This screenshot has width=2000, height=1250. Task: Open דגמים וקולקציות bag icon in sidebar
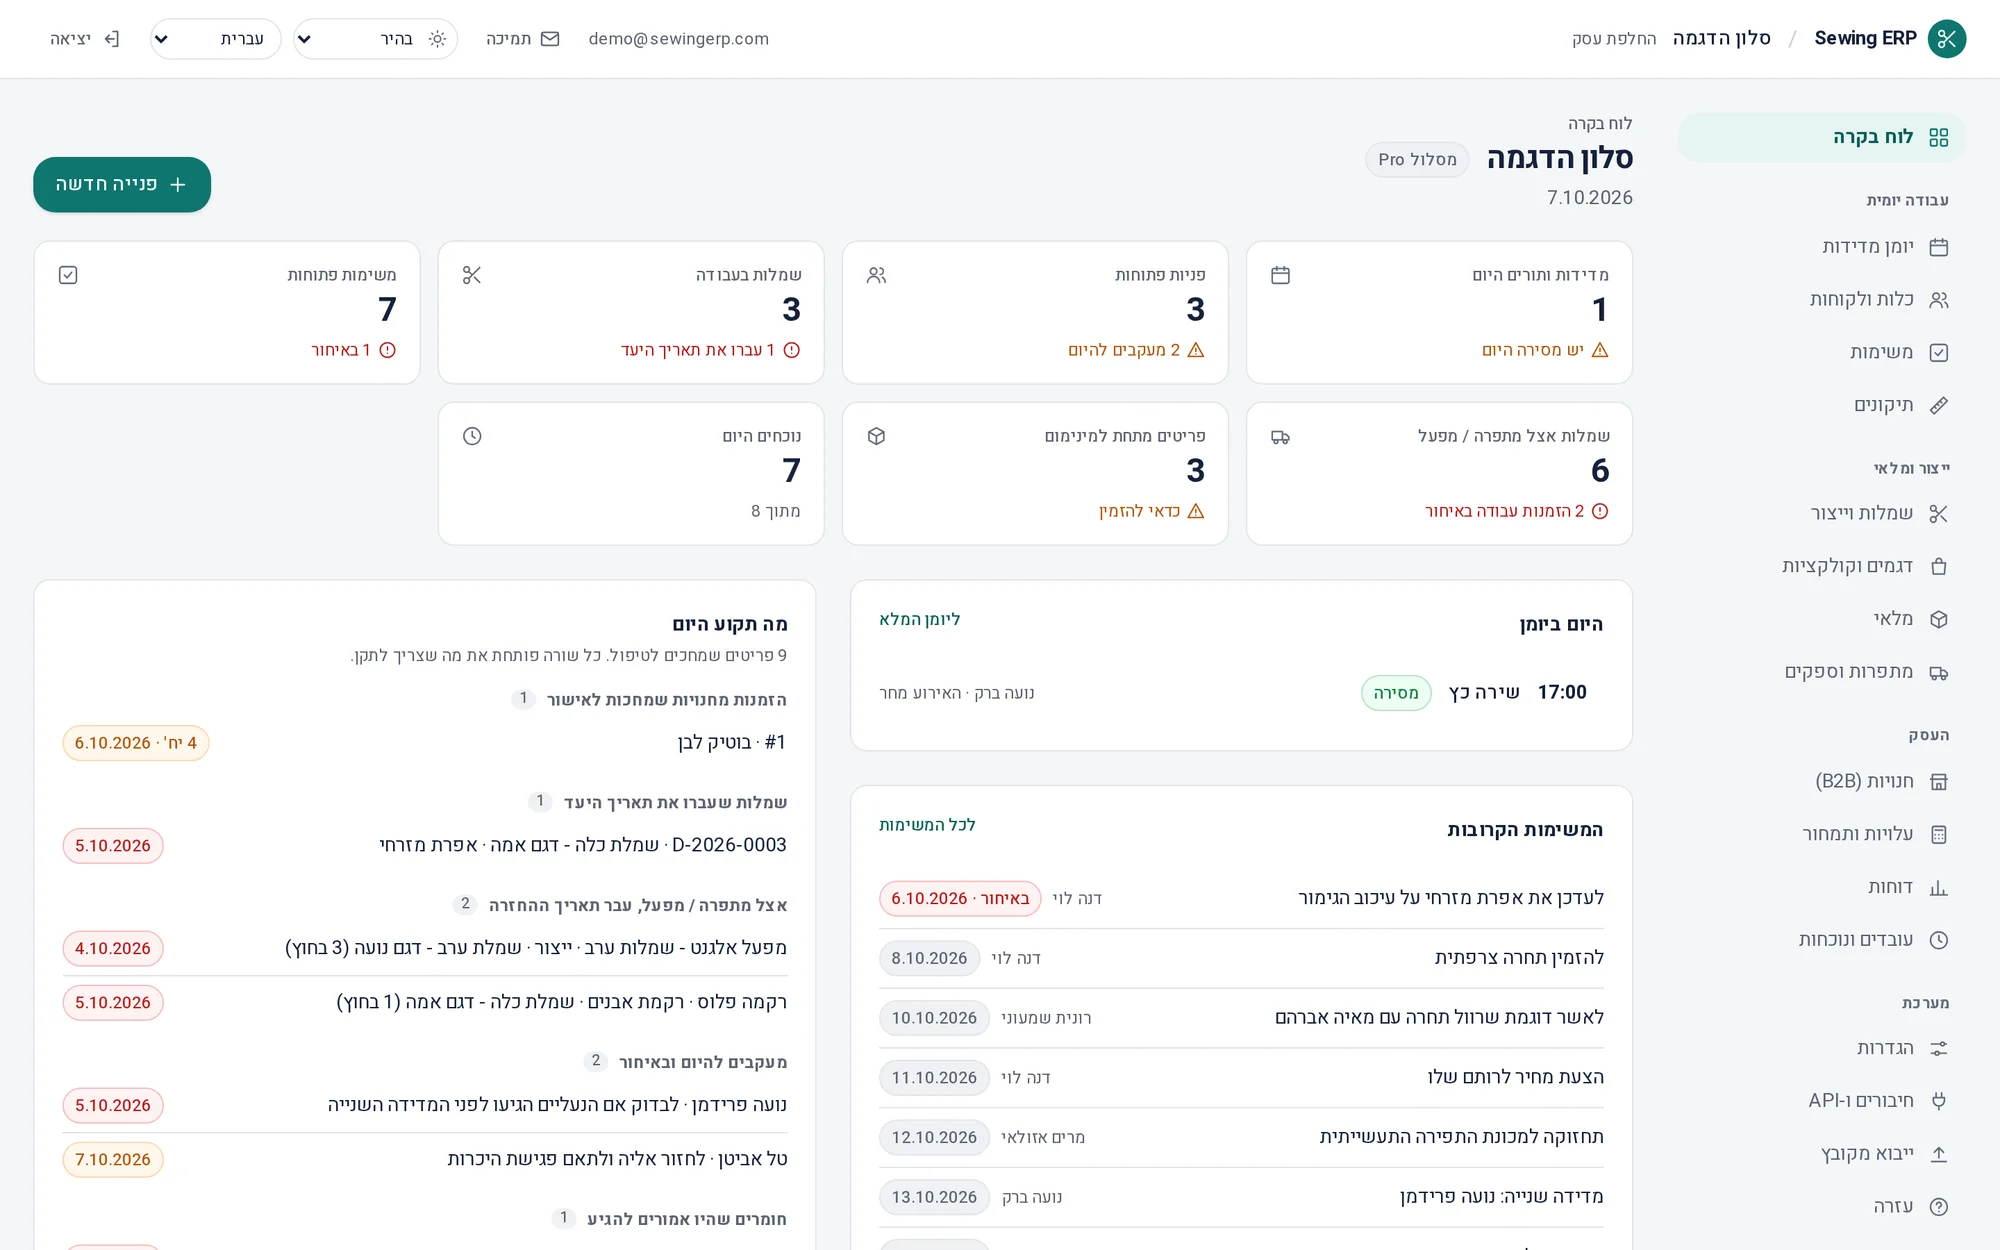1938,566
